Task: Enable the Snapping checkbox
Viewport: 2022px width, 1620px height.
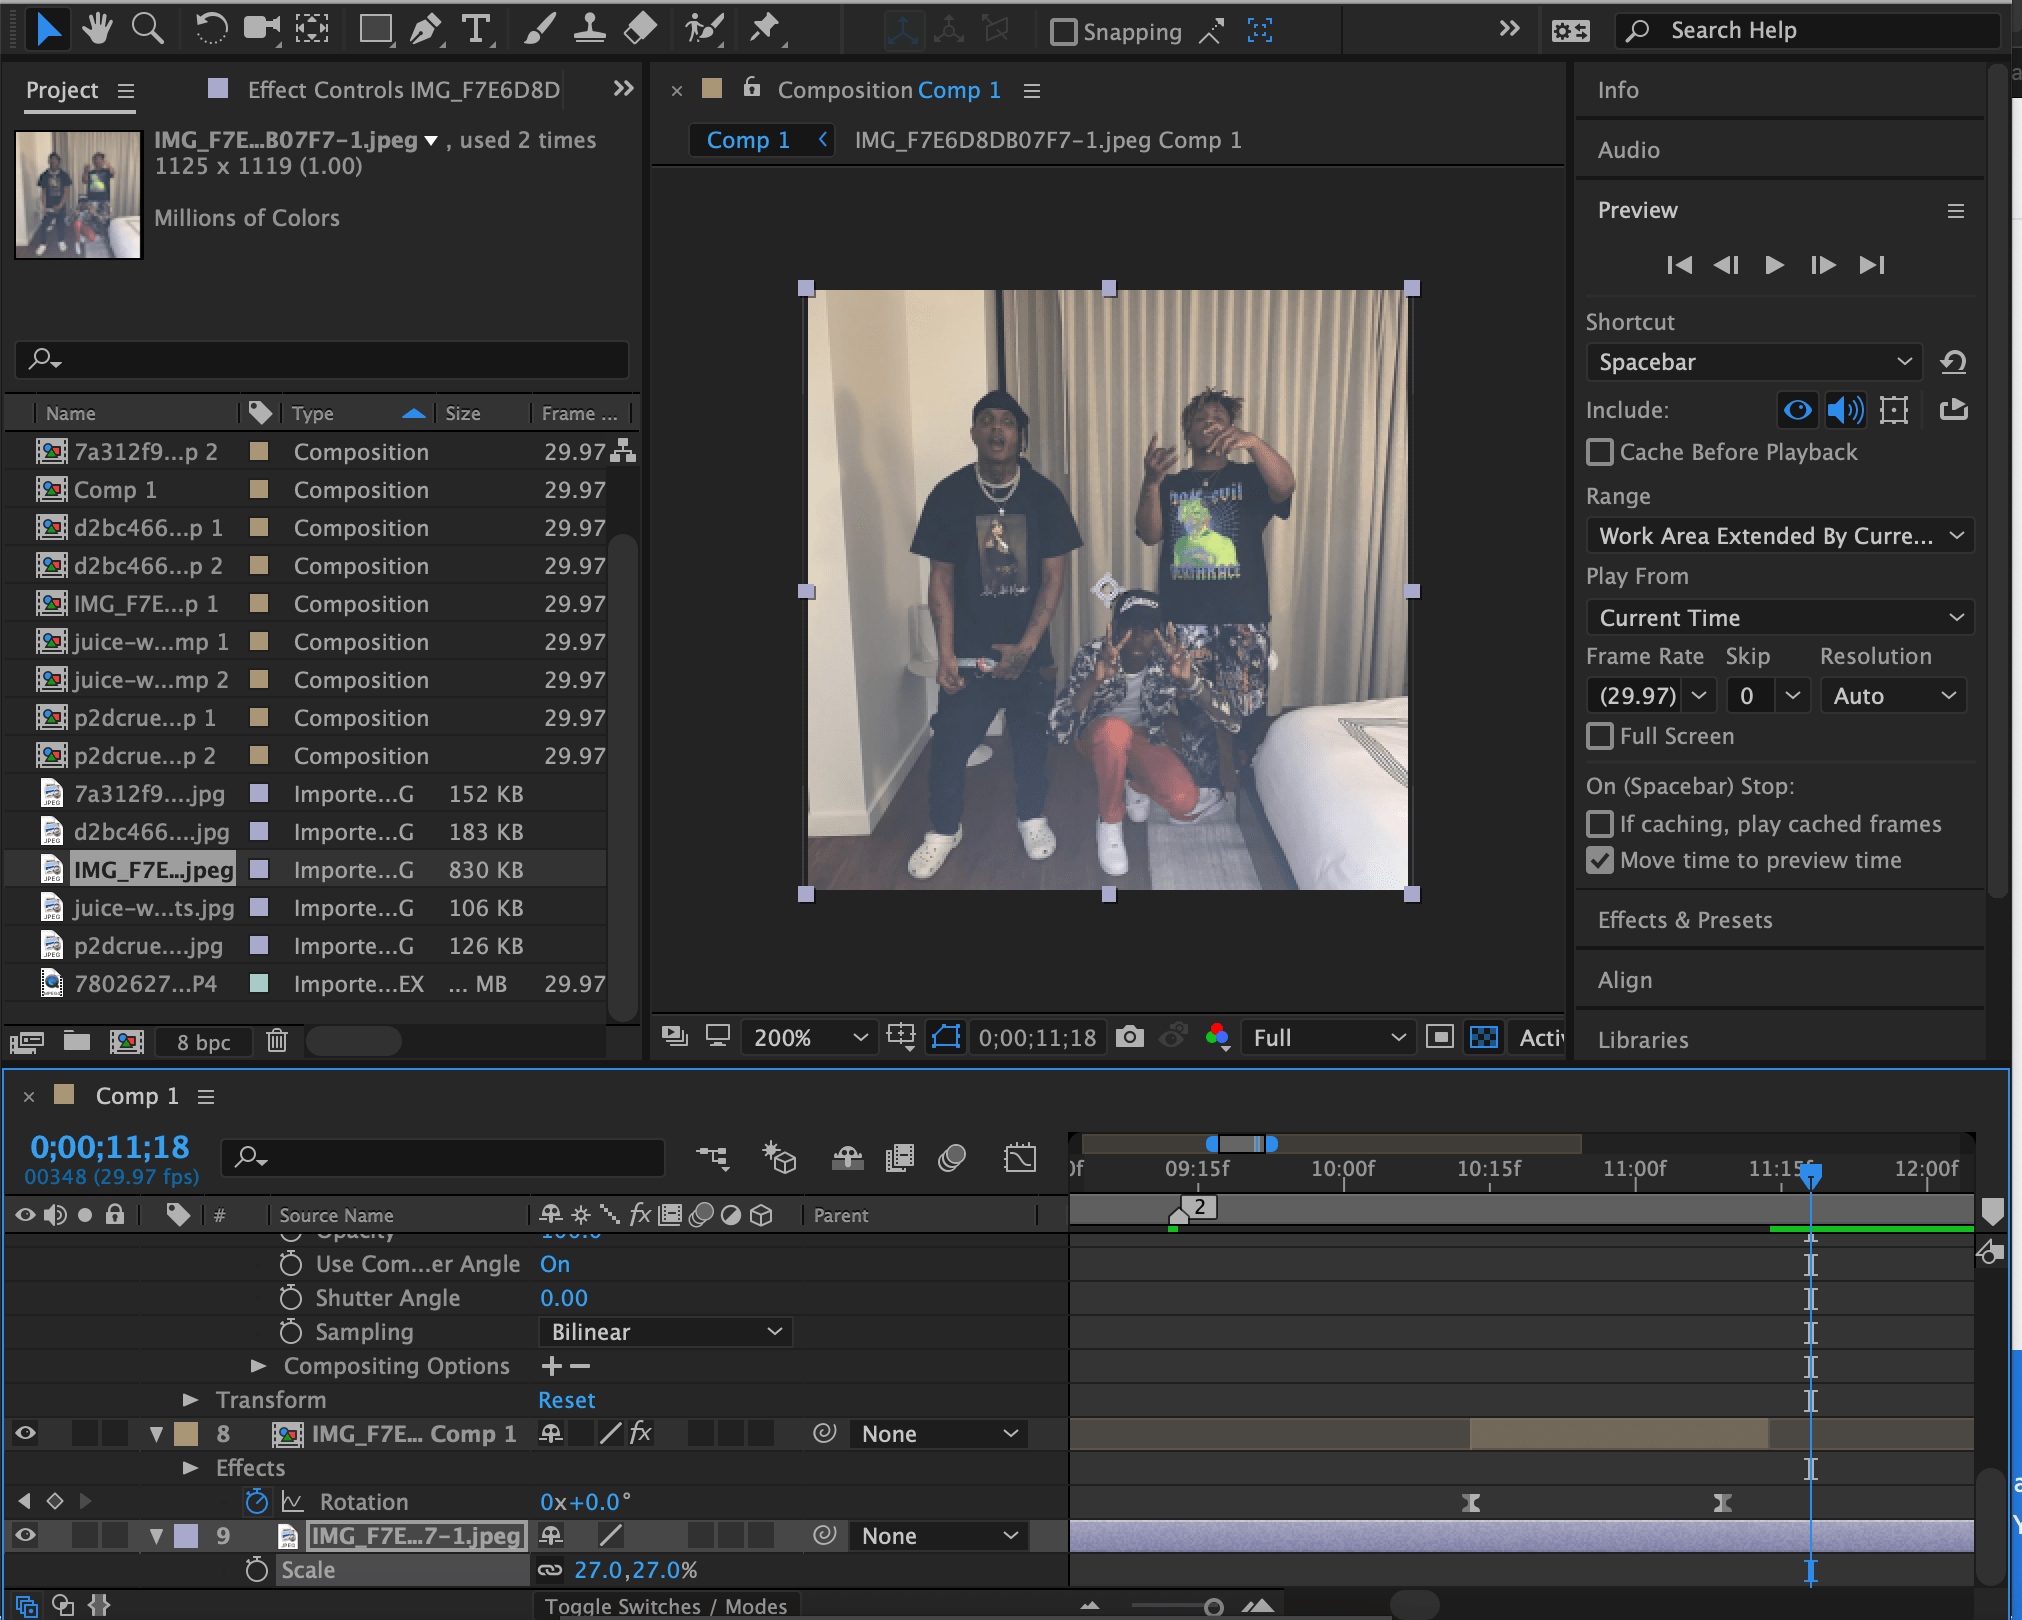Action: pos(1063,31)
